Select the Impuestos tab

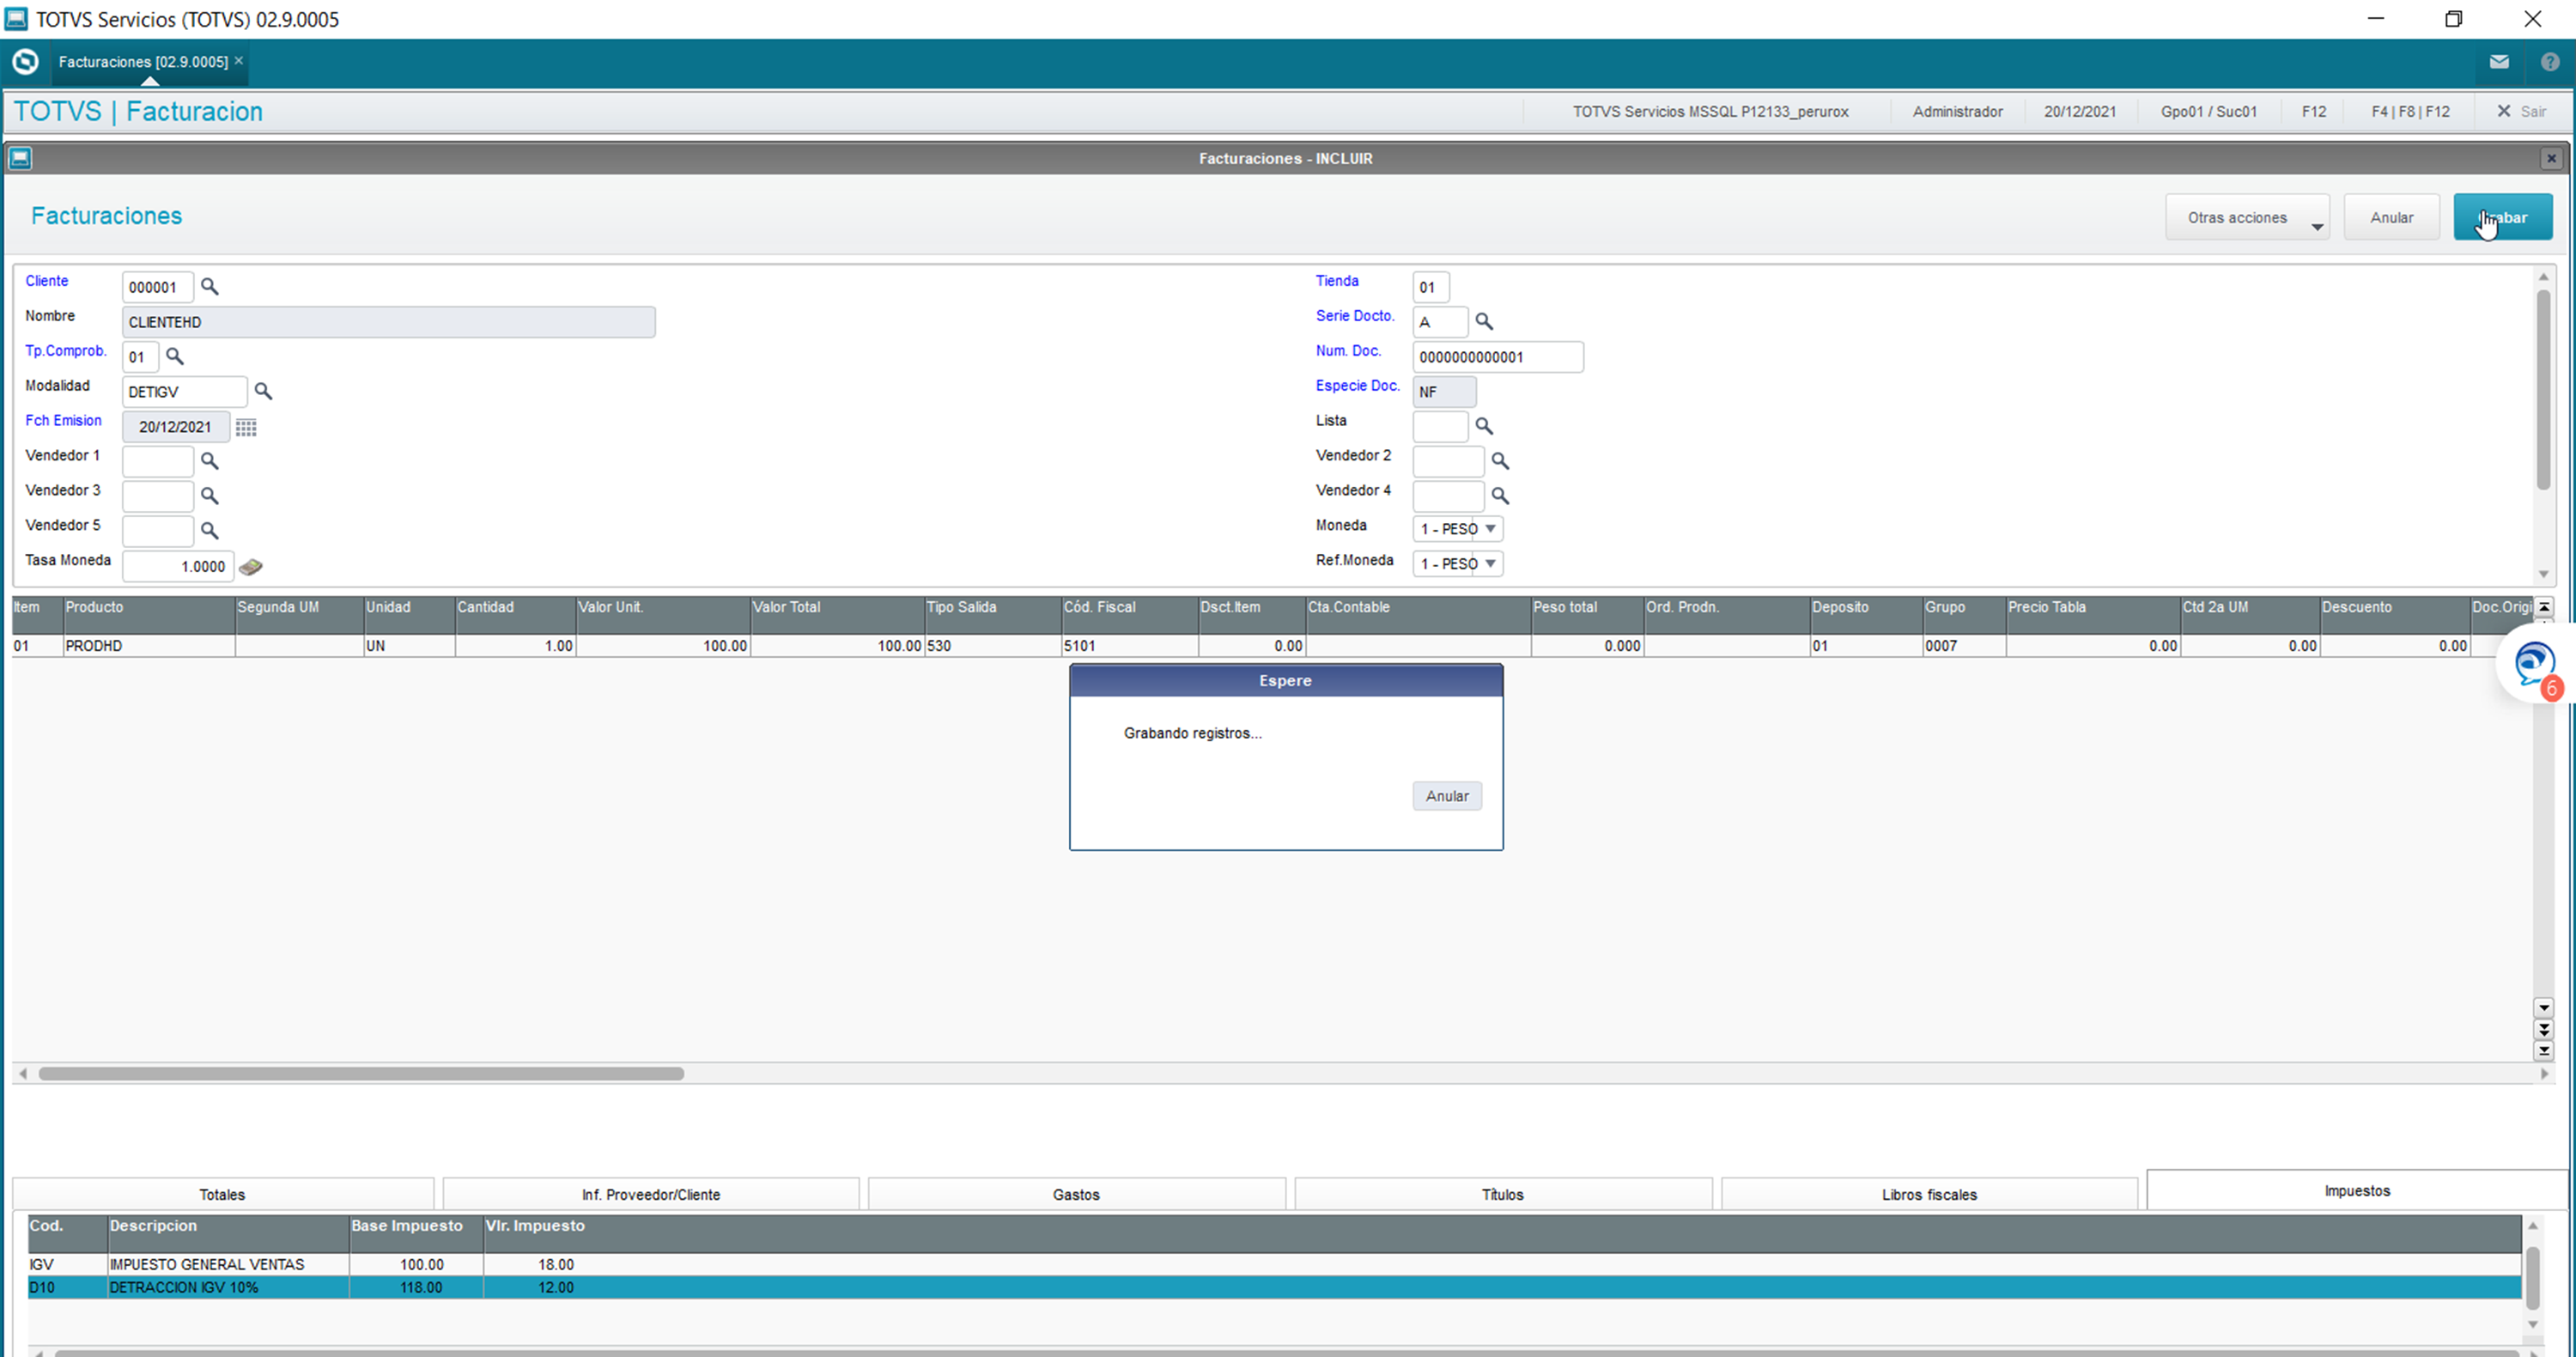click(2356, 1190)
